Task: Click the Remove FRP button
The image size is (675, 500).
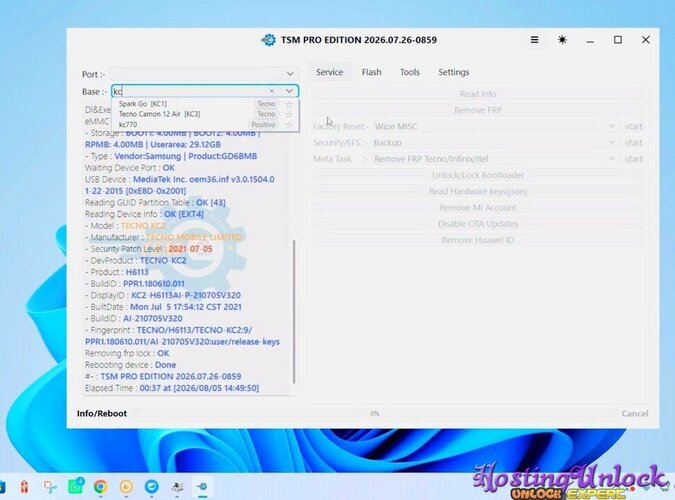Action: point(478,110)
